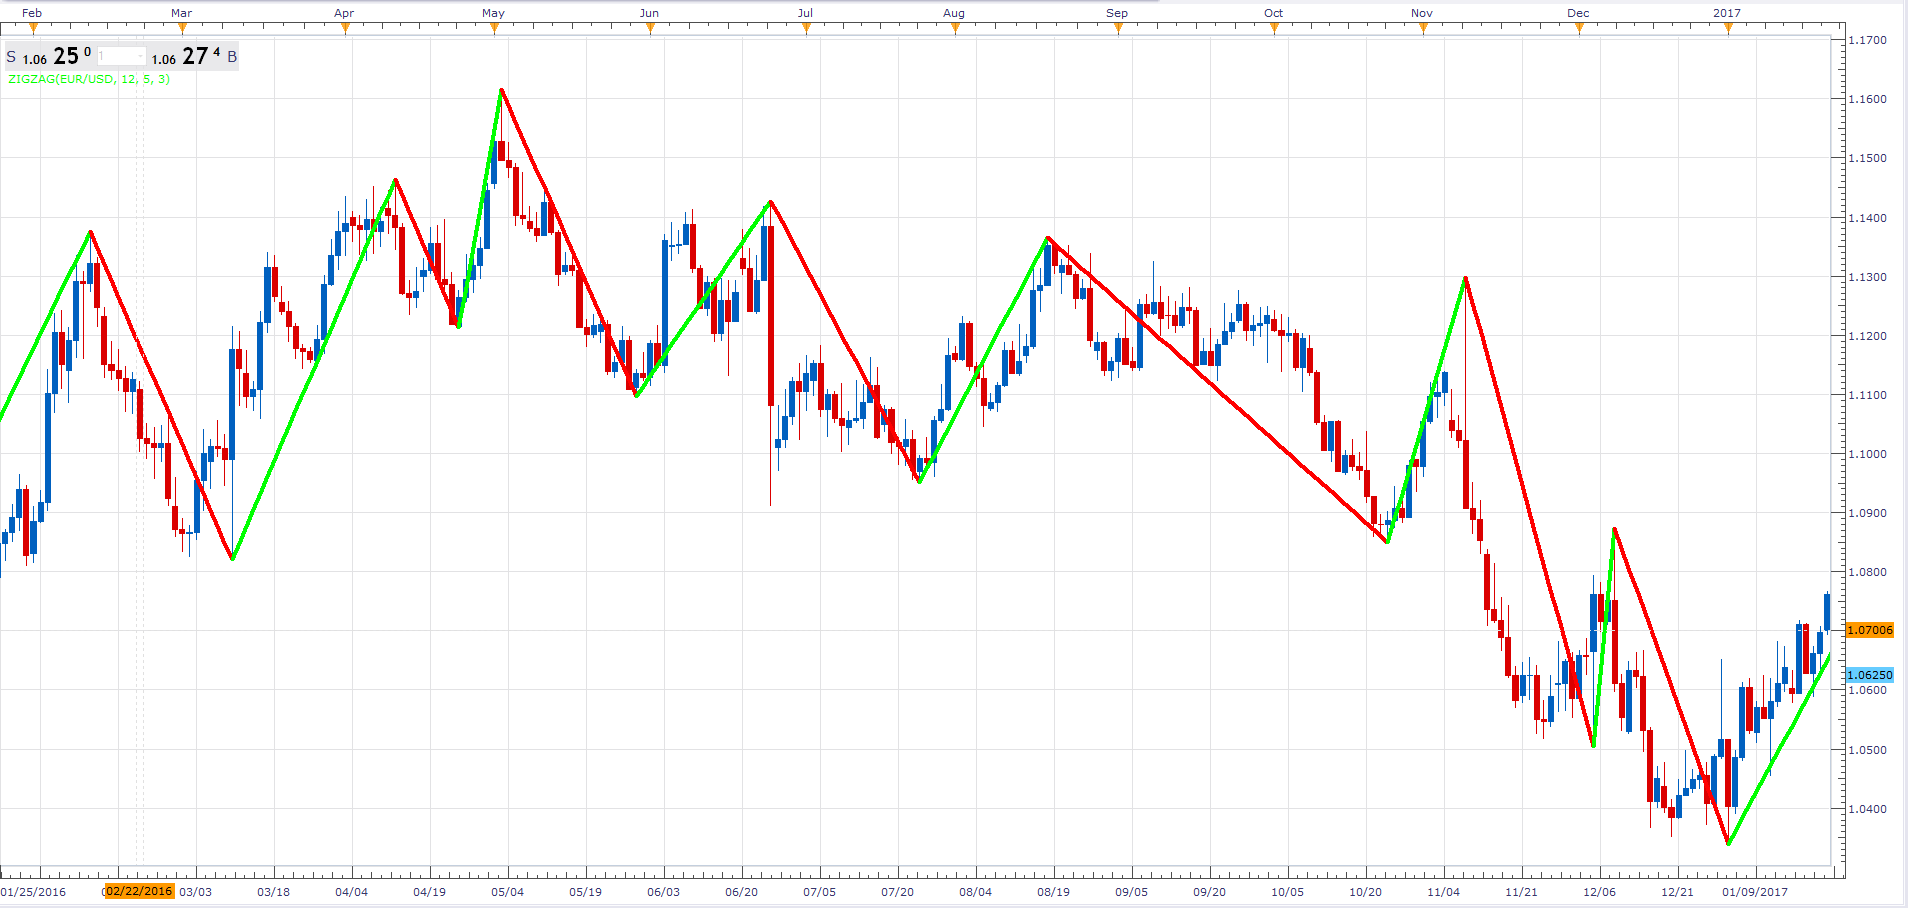Click the 03/18 date on the bottom axis
This screenshot has width=1908, height=908.
click(274, 892)
